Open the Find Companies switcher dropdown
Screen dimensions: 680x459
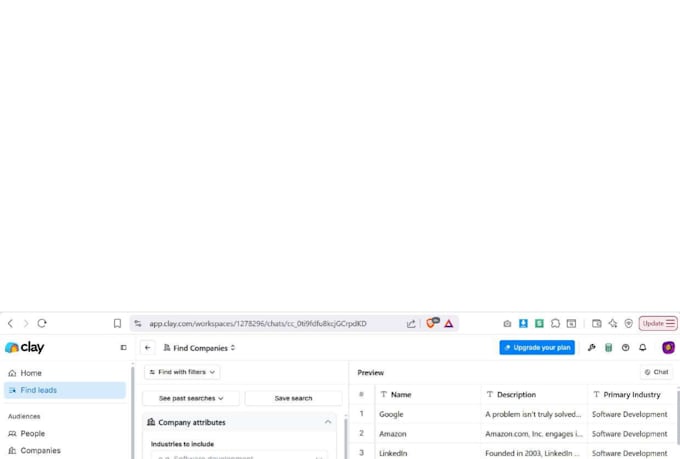pos(199,348)
